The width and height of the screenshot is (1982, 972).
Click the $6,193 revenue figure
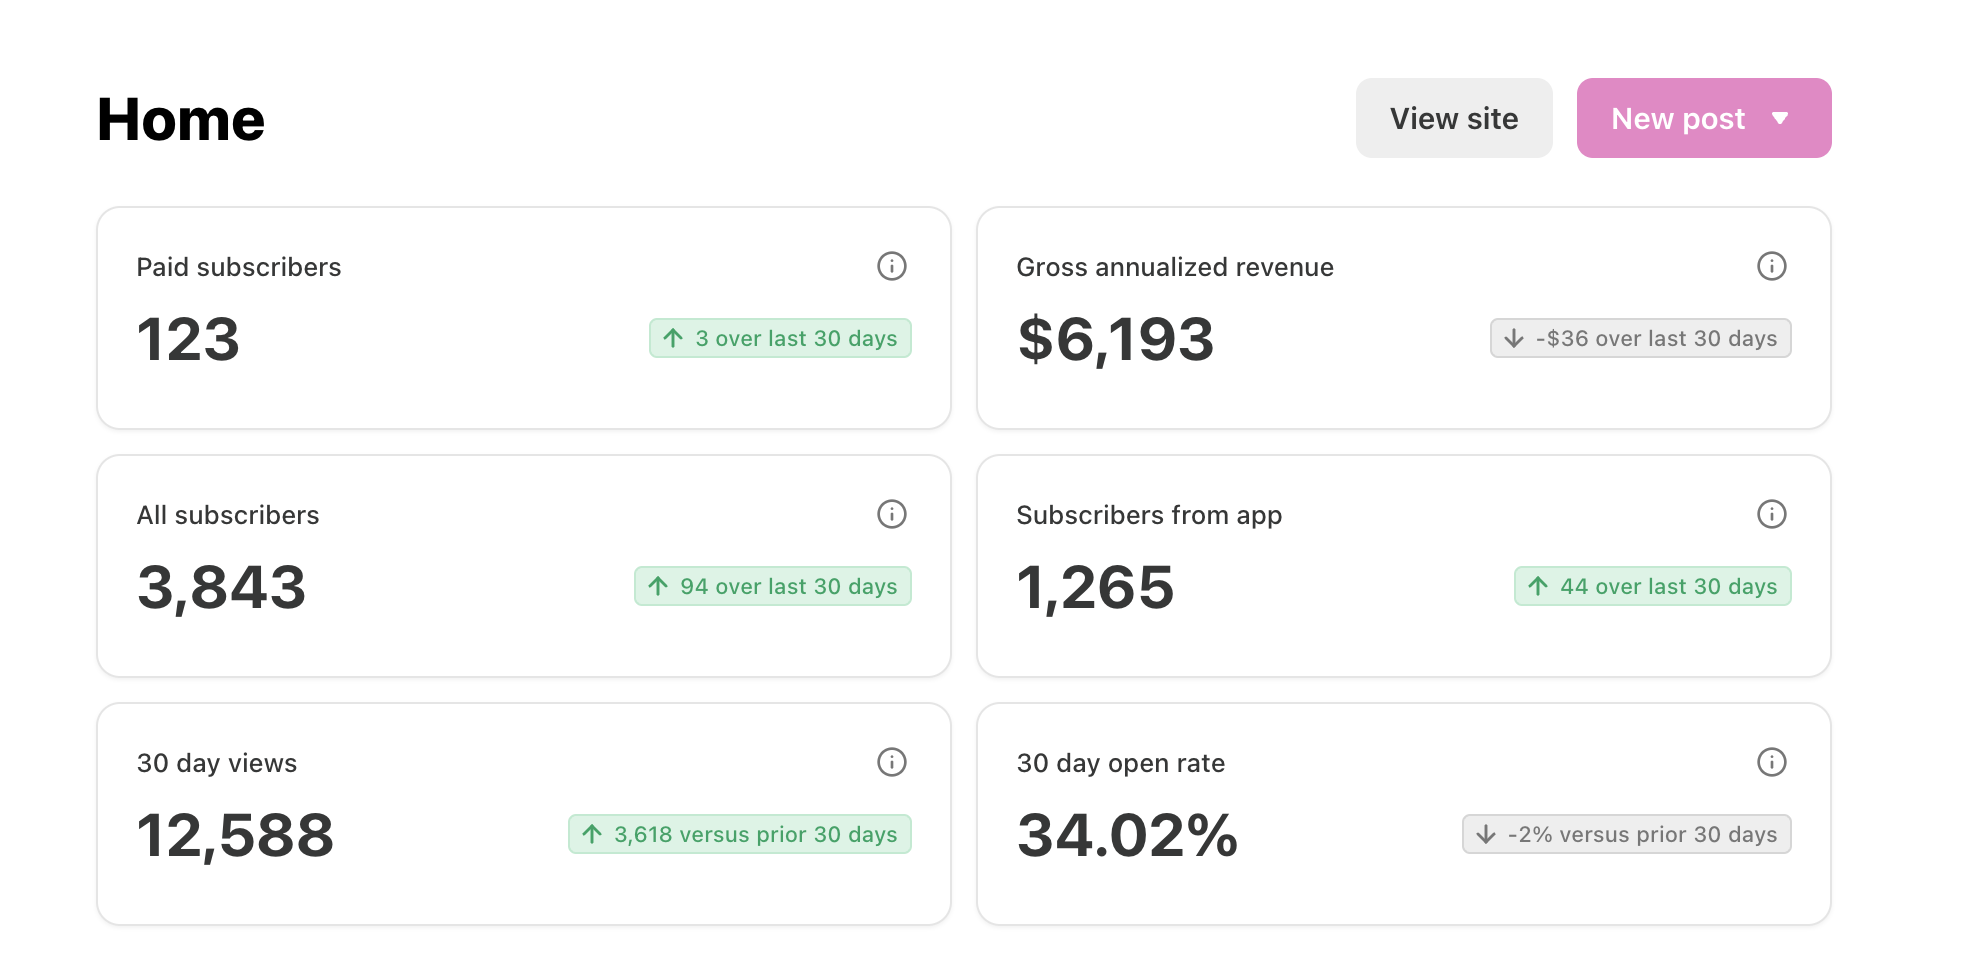click(1115, 339)
